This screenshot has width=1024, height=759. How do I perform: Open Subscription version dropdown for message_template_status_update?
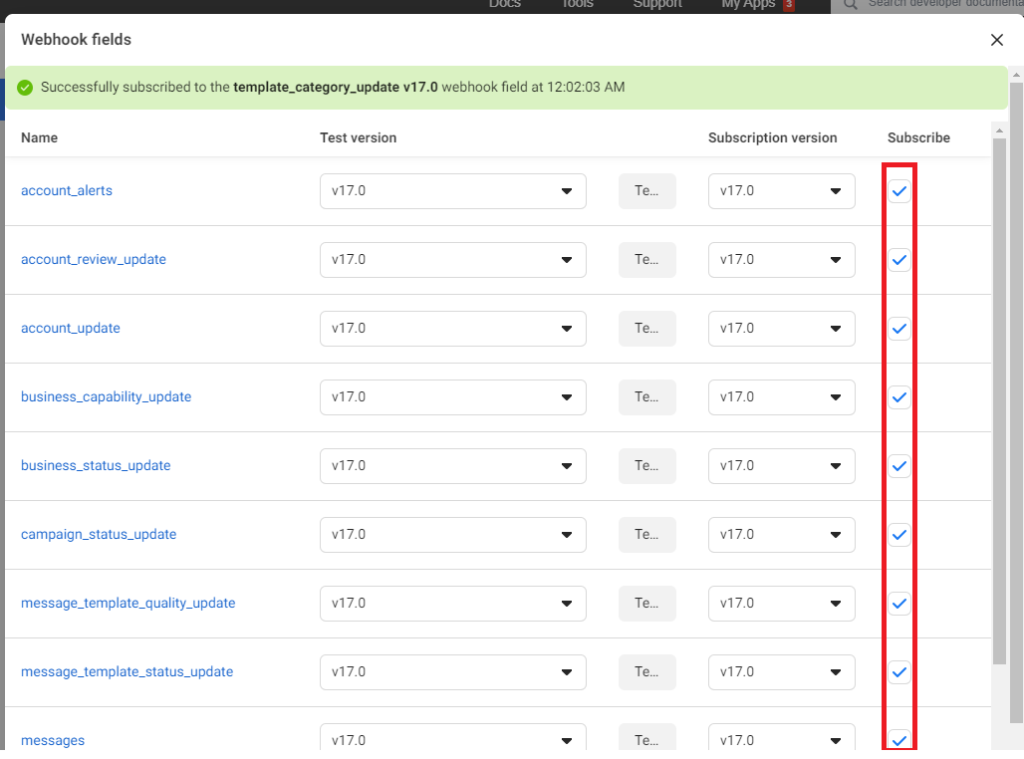coord(782,672)
